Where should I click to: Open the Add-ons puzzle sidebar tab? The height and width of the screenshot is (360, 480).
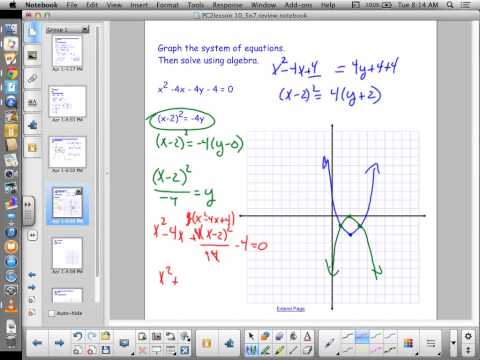tap(32, 125)
